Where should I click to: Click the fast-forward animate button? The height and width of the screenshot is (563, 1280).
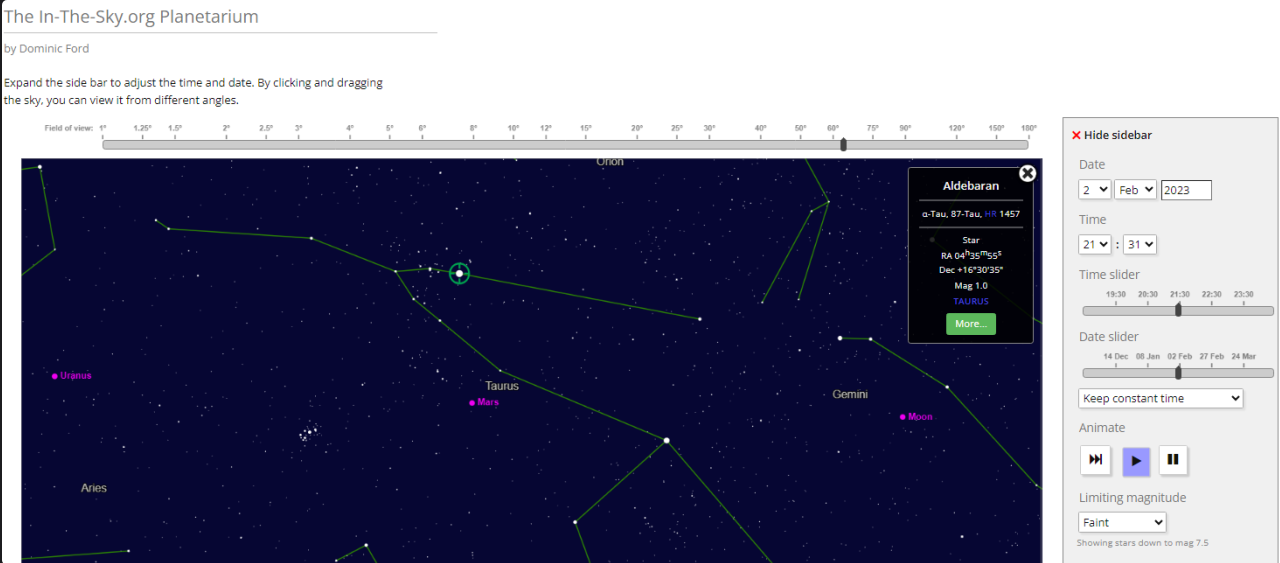click(1095, 460)
